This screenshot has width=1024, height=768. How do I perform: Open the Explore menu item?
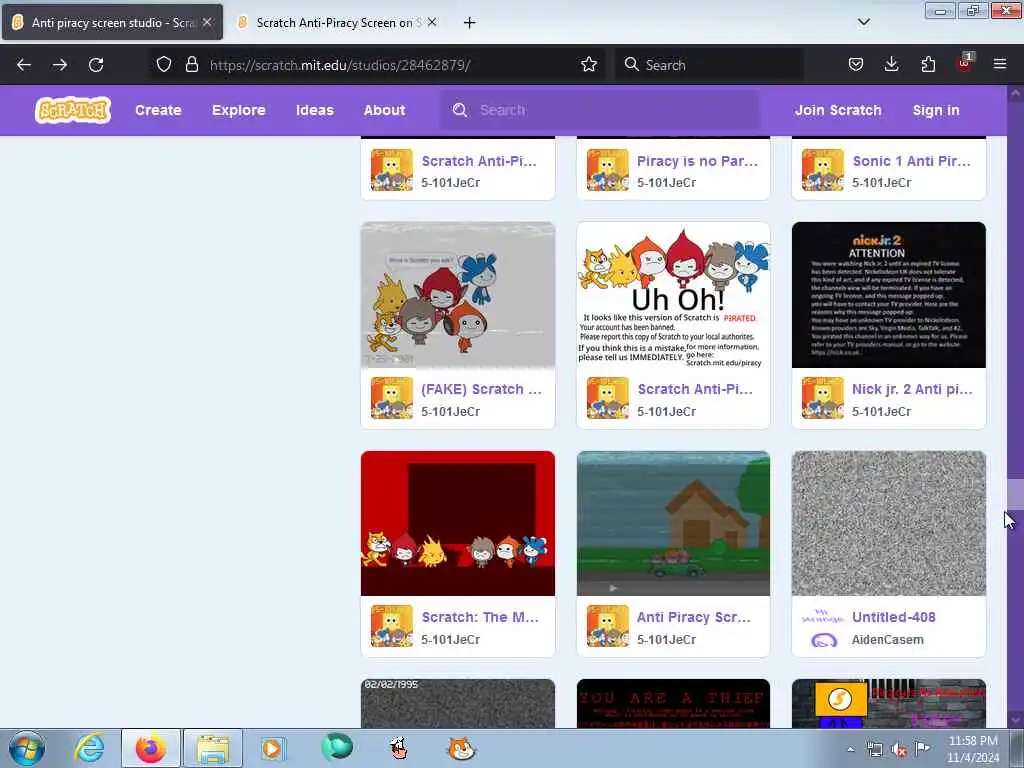[x=238, y=110]
